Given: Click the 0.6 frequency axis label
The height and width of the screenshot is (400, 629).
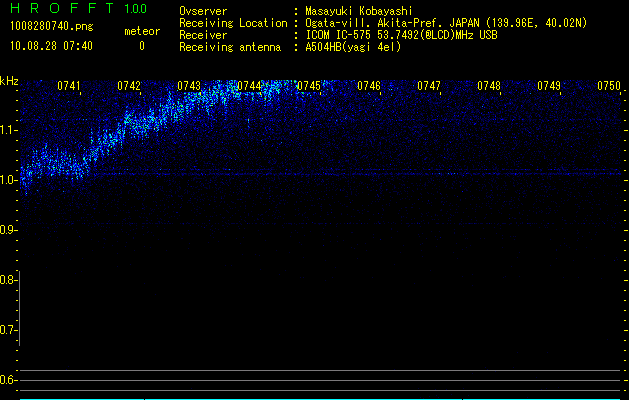Looking at the screenshot, I should point(8,380).
